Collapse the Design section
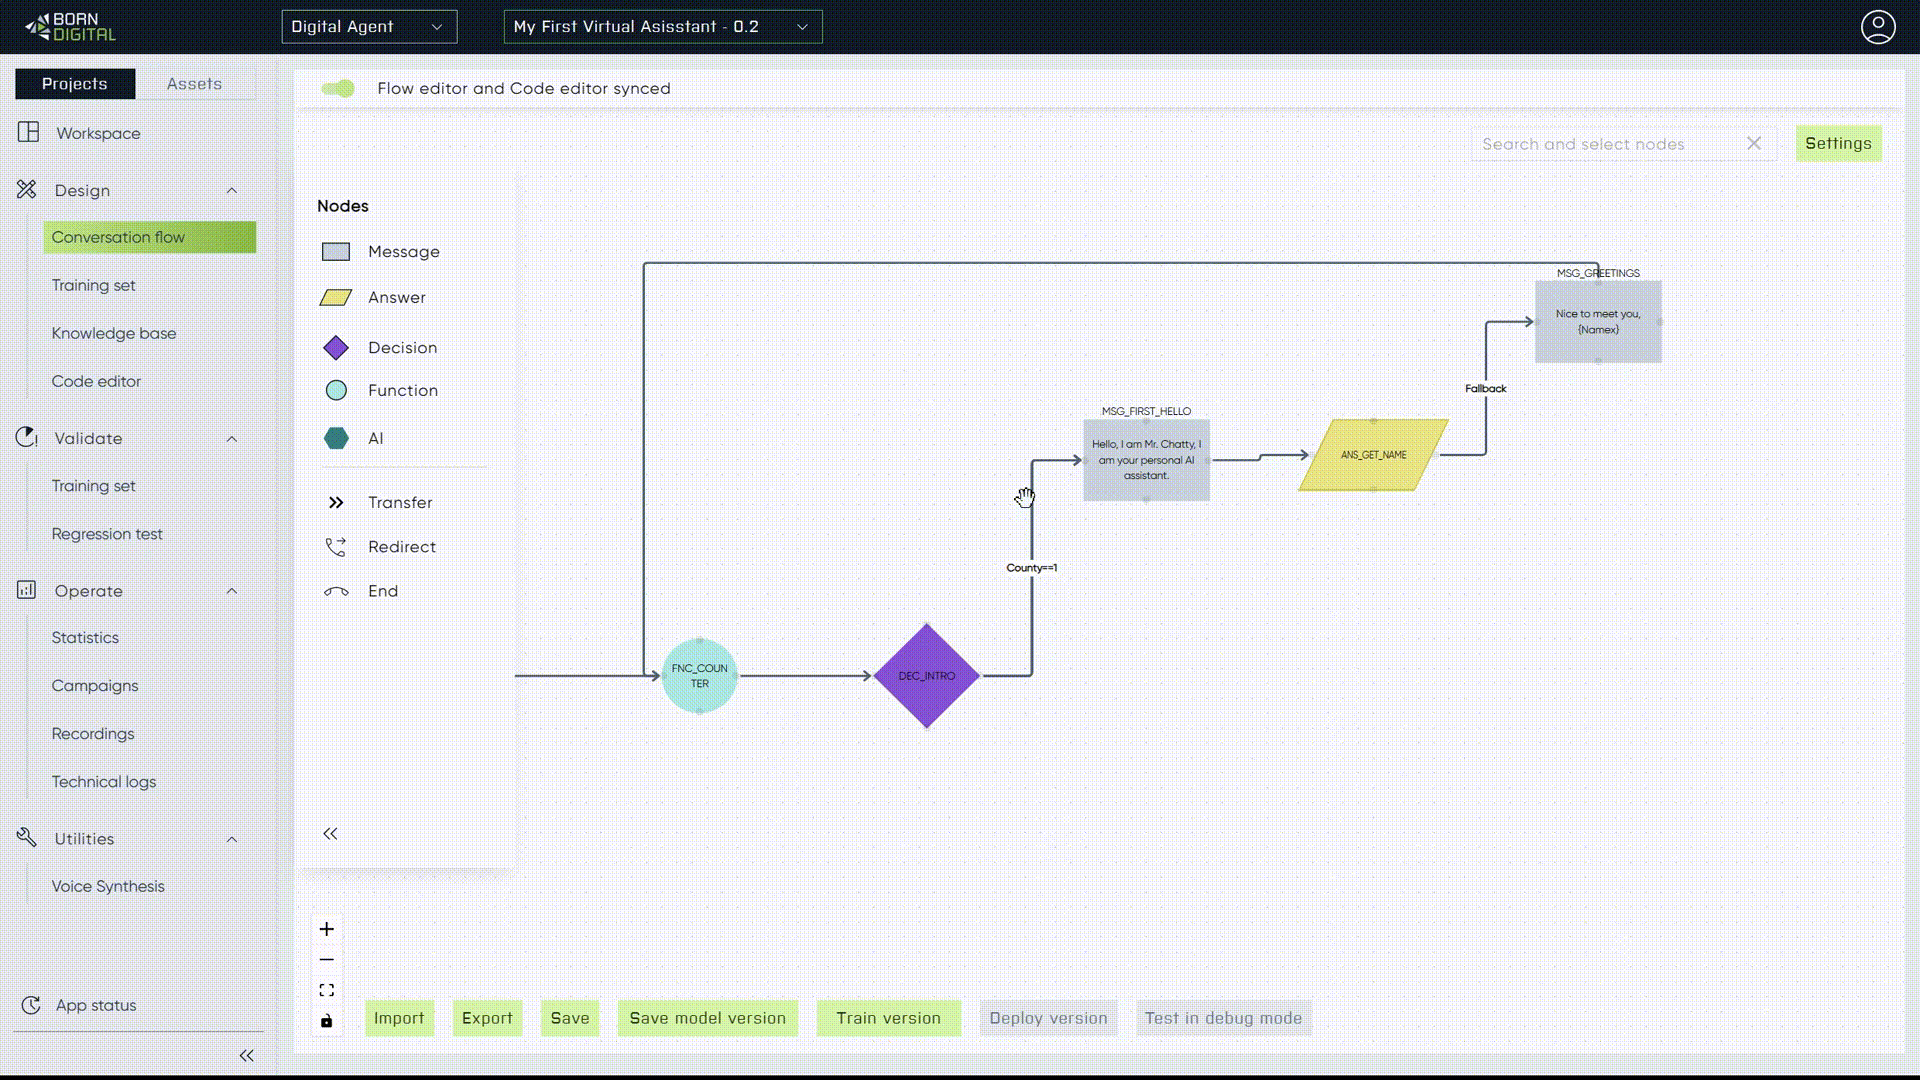 pos(232,191)
